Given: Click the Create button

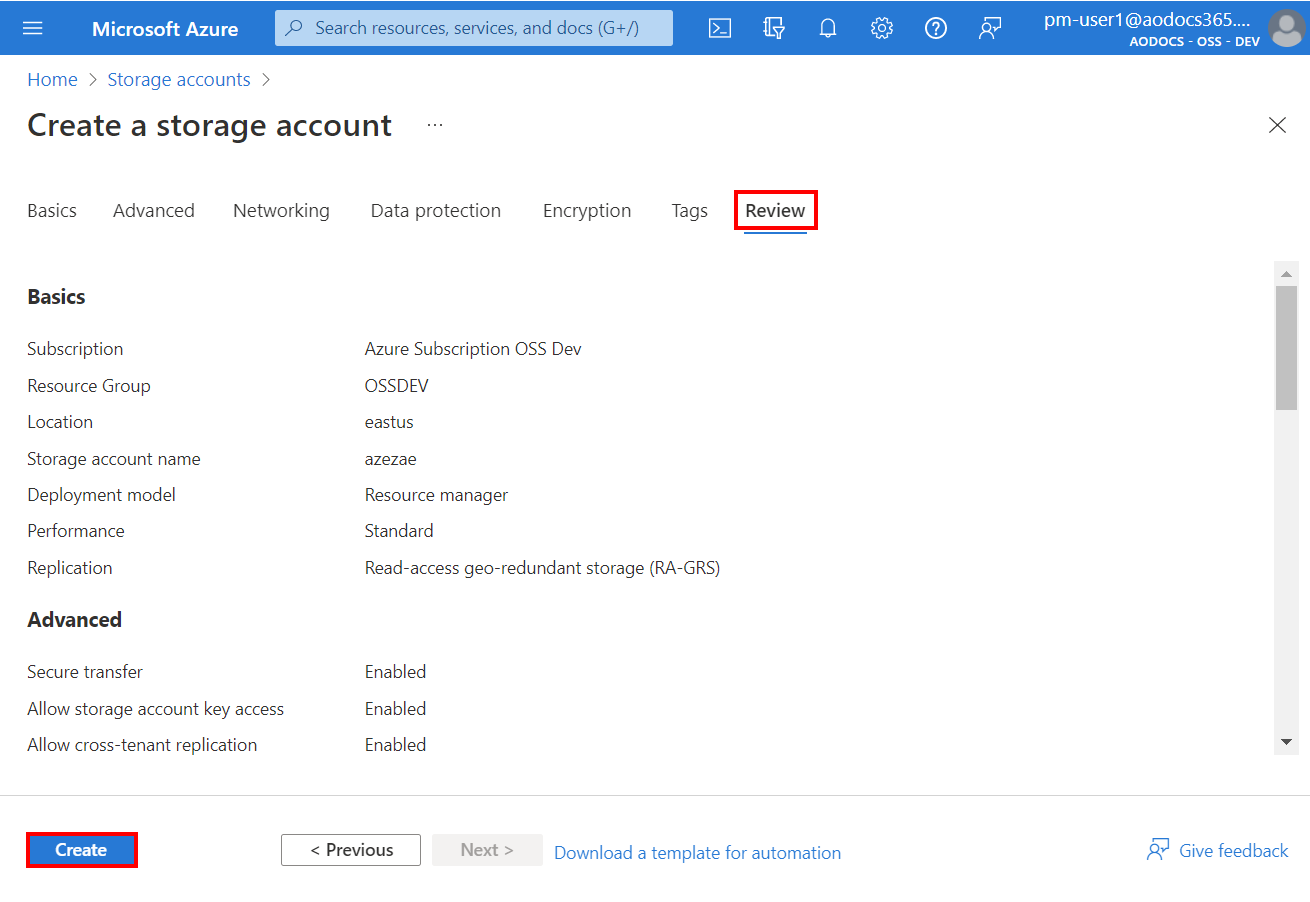Looking at the screenshot, I should tap(81, 850).
